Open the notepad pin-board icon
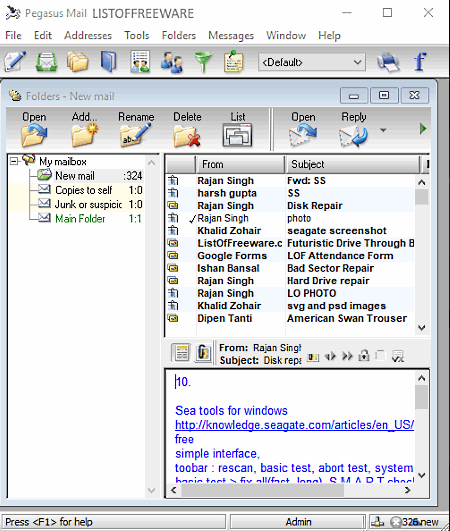 click(x=234, y=62)
